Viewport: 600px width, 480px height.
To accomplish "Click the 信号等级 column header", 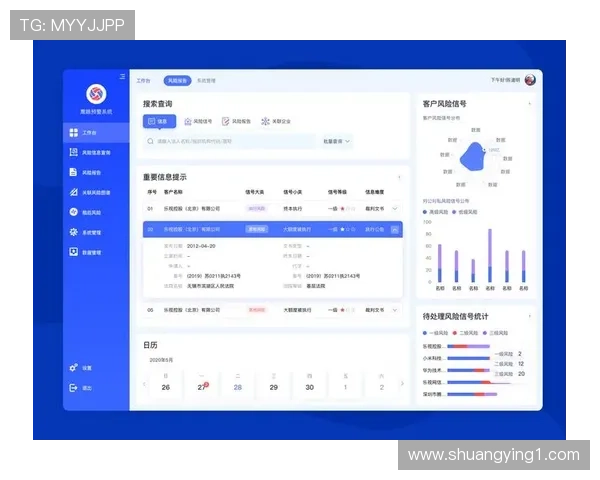I will click(x=337, y=192).
